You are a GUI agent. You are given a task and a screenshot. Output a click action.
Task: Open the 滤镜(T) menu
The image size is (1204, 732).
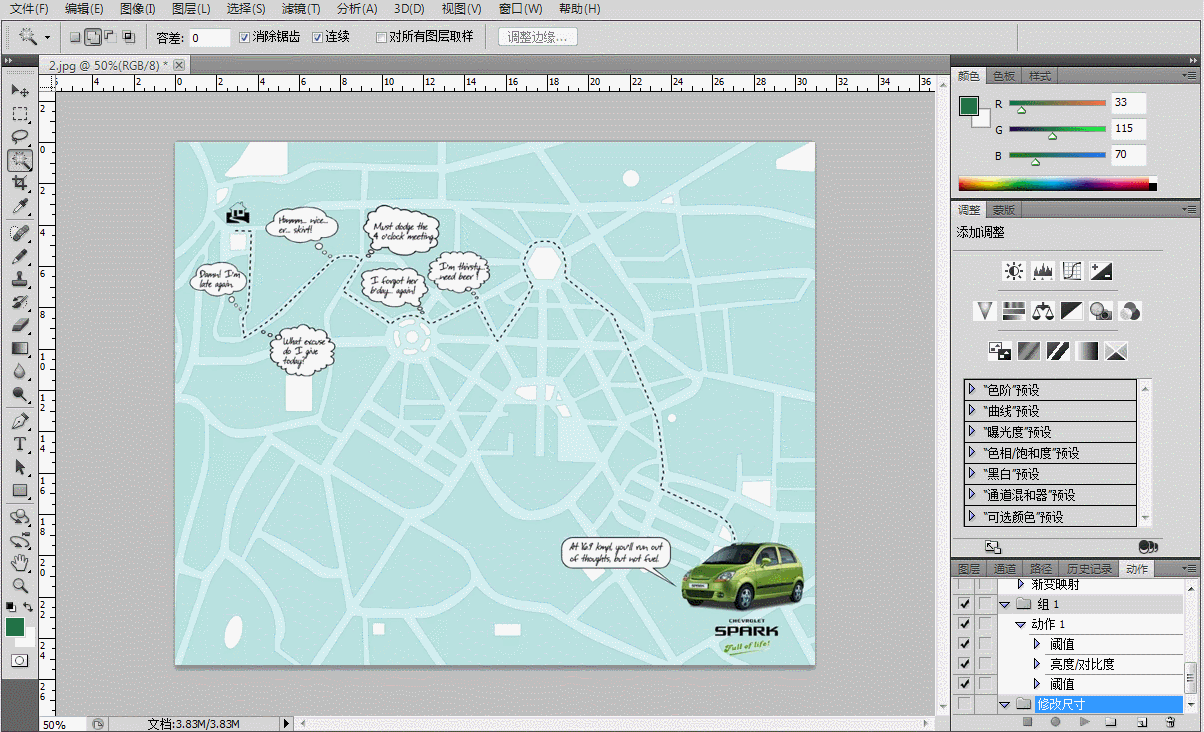click(300, 9)
